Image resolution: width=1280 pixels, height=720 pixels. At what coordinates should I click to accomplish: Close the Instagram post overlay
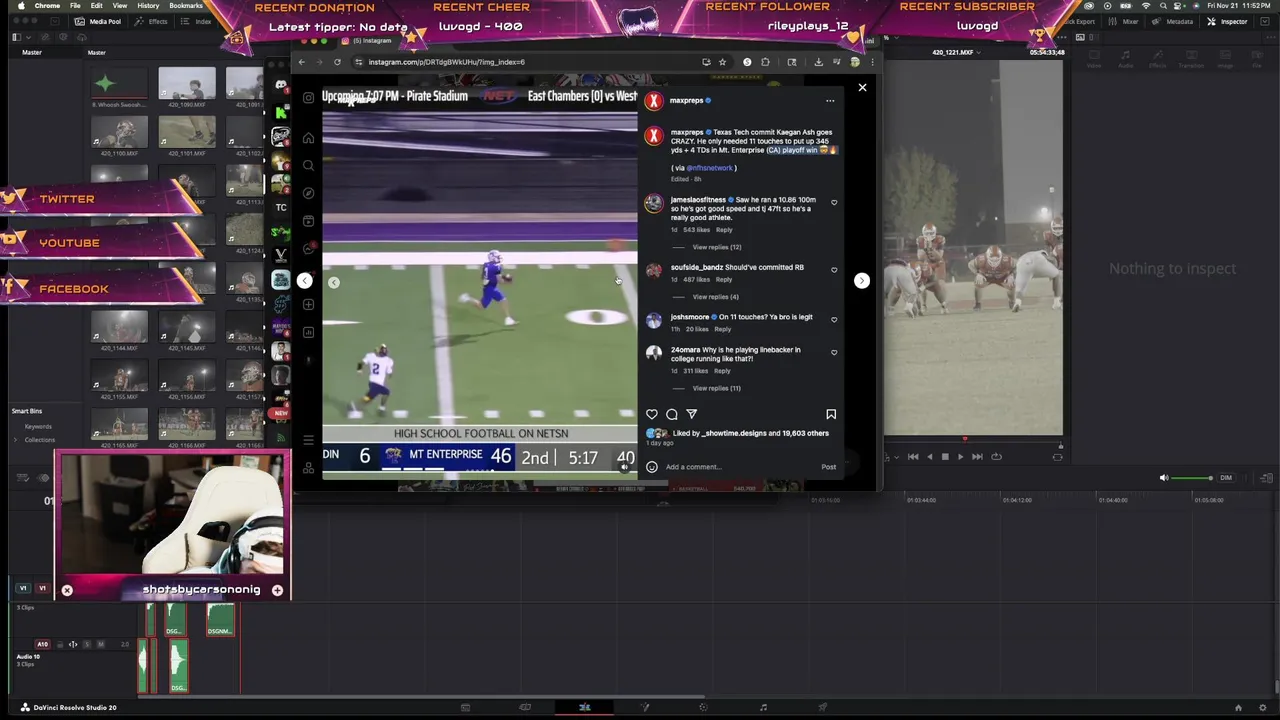(862, 88)
